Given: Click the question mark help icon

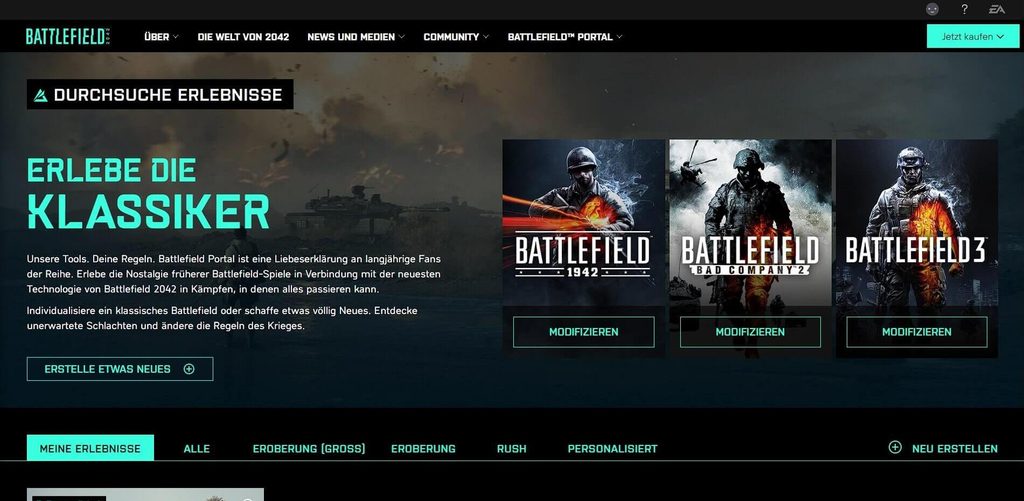Looking at the screenshot, I should (x=964, y=9).
